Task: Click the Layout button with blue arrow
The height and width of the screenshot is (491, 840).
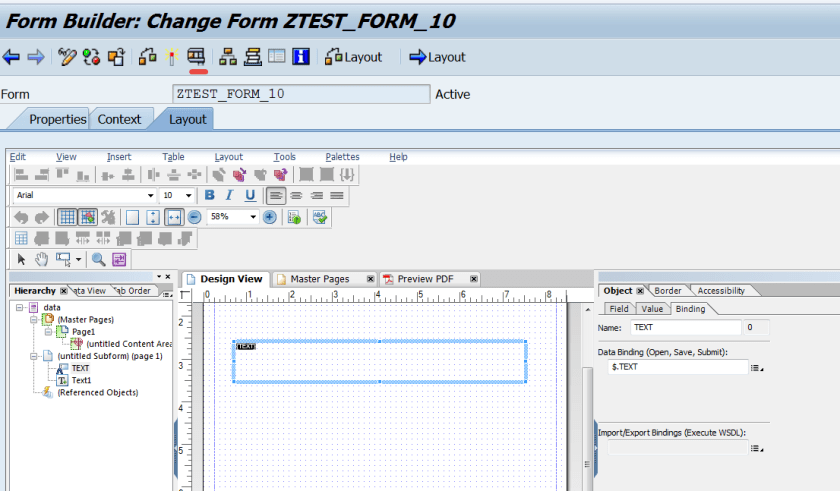Action: [437, 57]
